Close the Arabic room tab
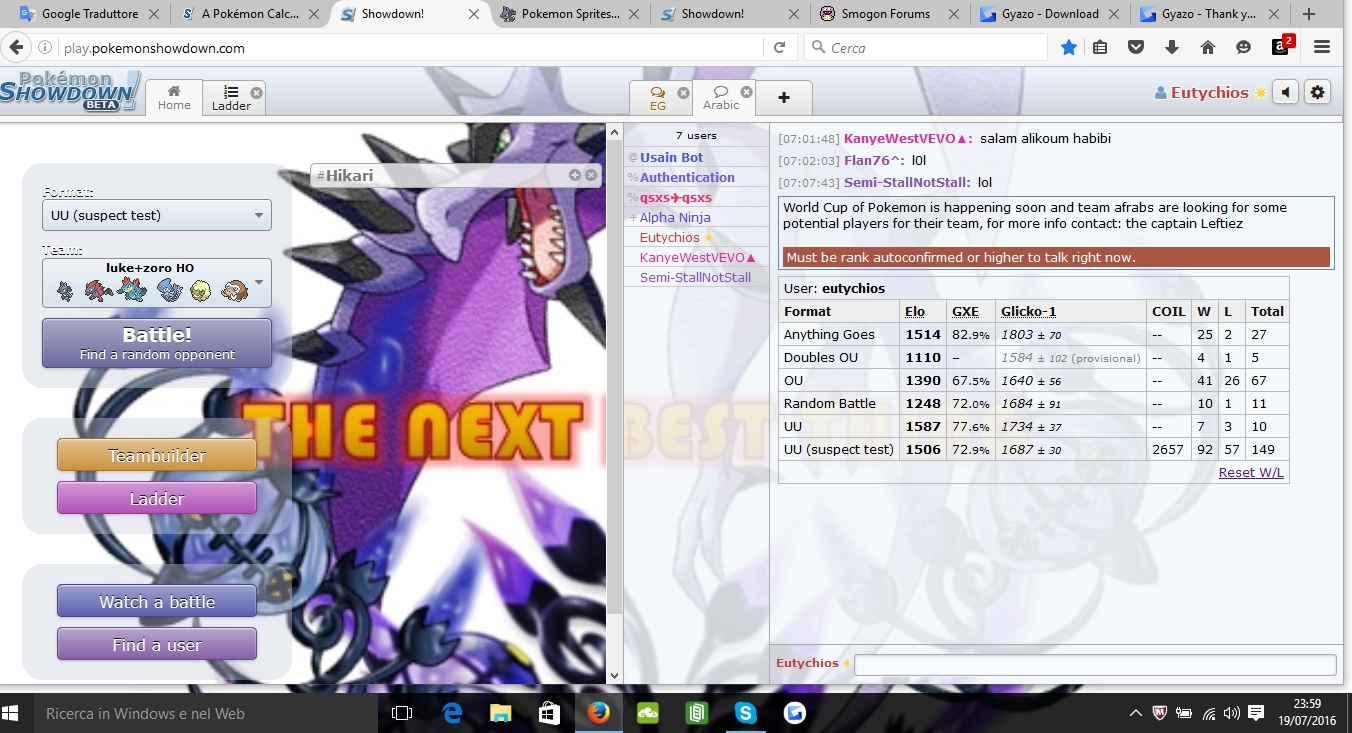Viewport: 1352px width, 733px height. (x=747, y=93)
